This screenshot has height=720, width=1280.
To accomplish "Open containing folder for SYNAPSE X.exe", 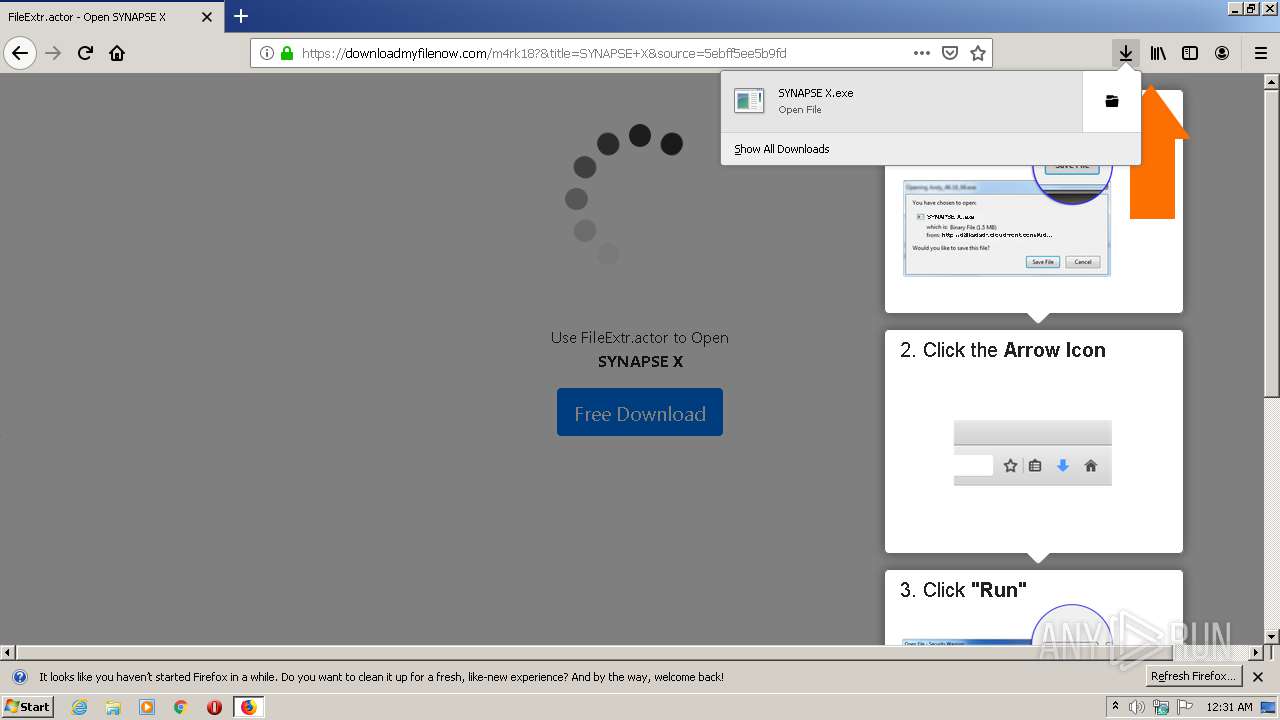I will (x=1111, y=101).
